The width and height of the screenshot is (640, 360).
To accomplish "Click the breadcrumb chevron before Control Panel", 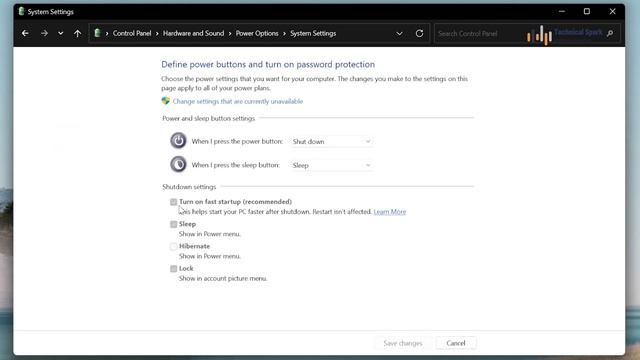I will pyautogui.click(x=107, y=33).
